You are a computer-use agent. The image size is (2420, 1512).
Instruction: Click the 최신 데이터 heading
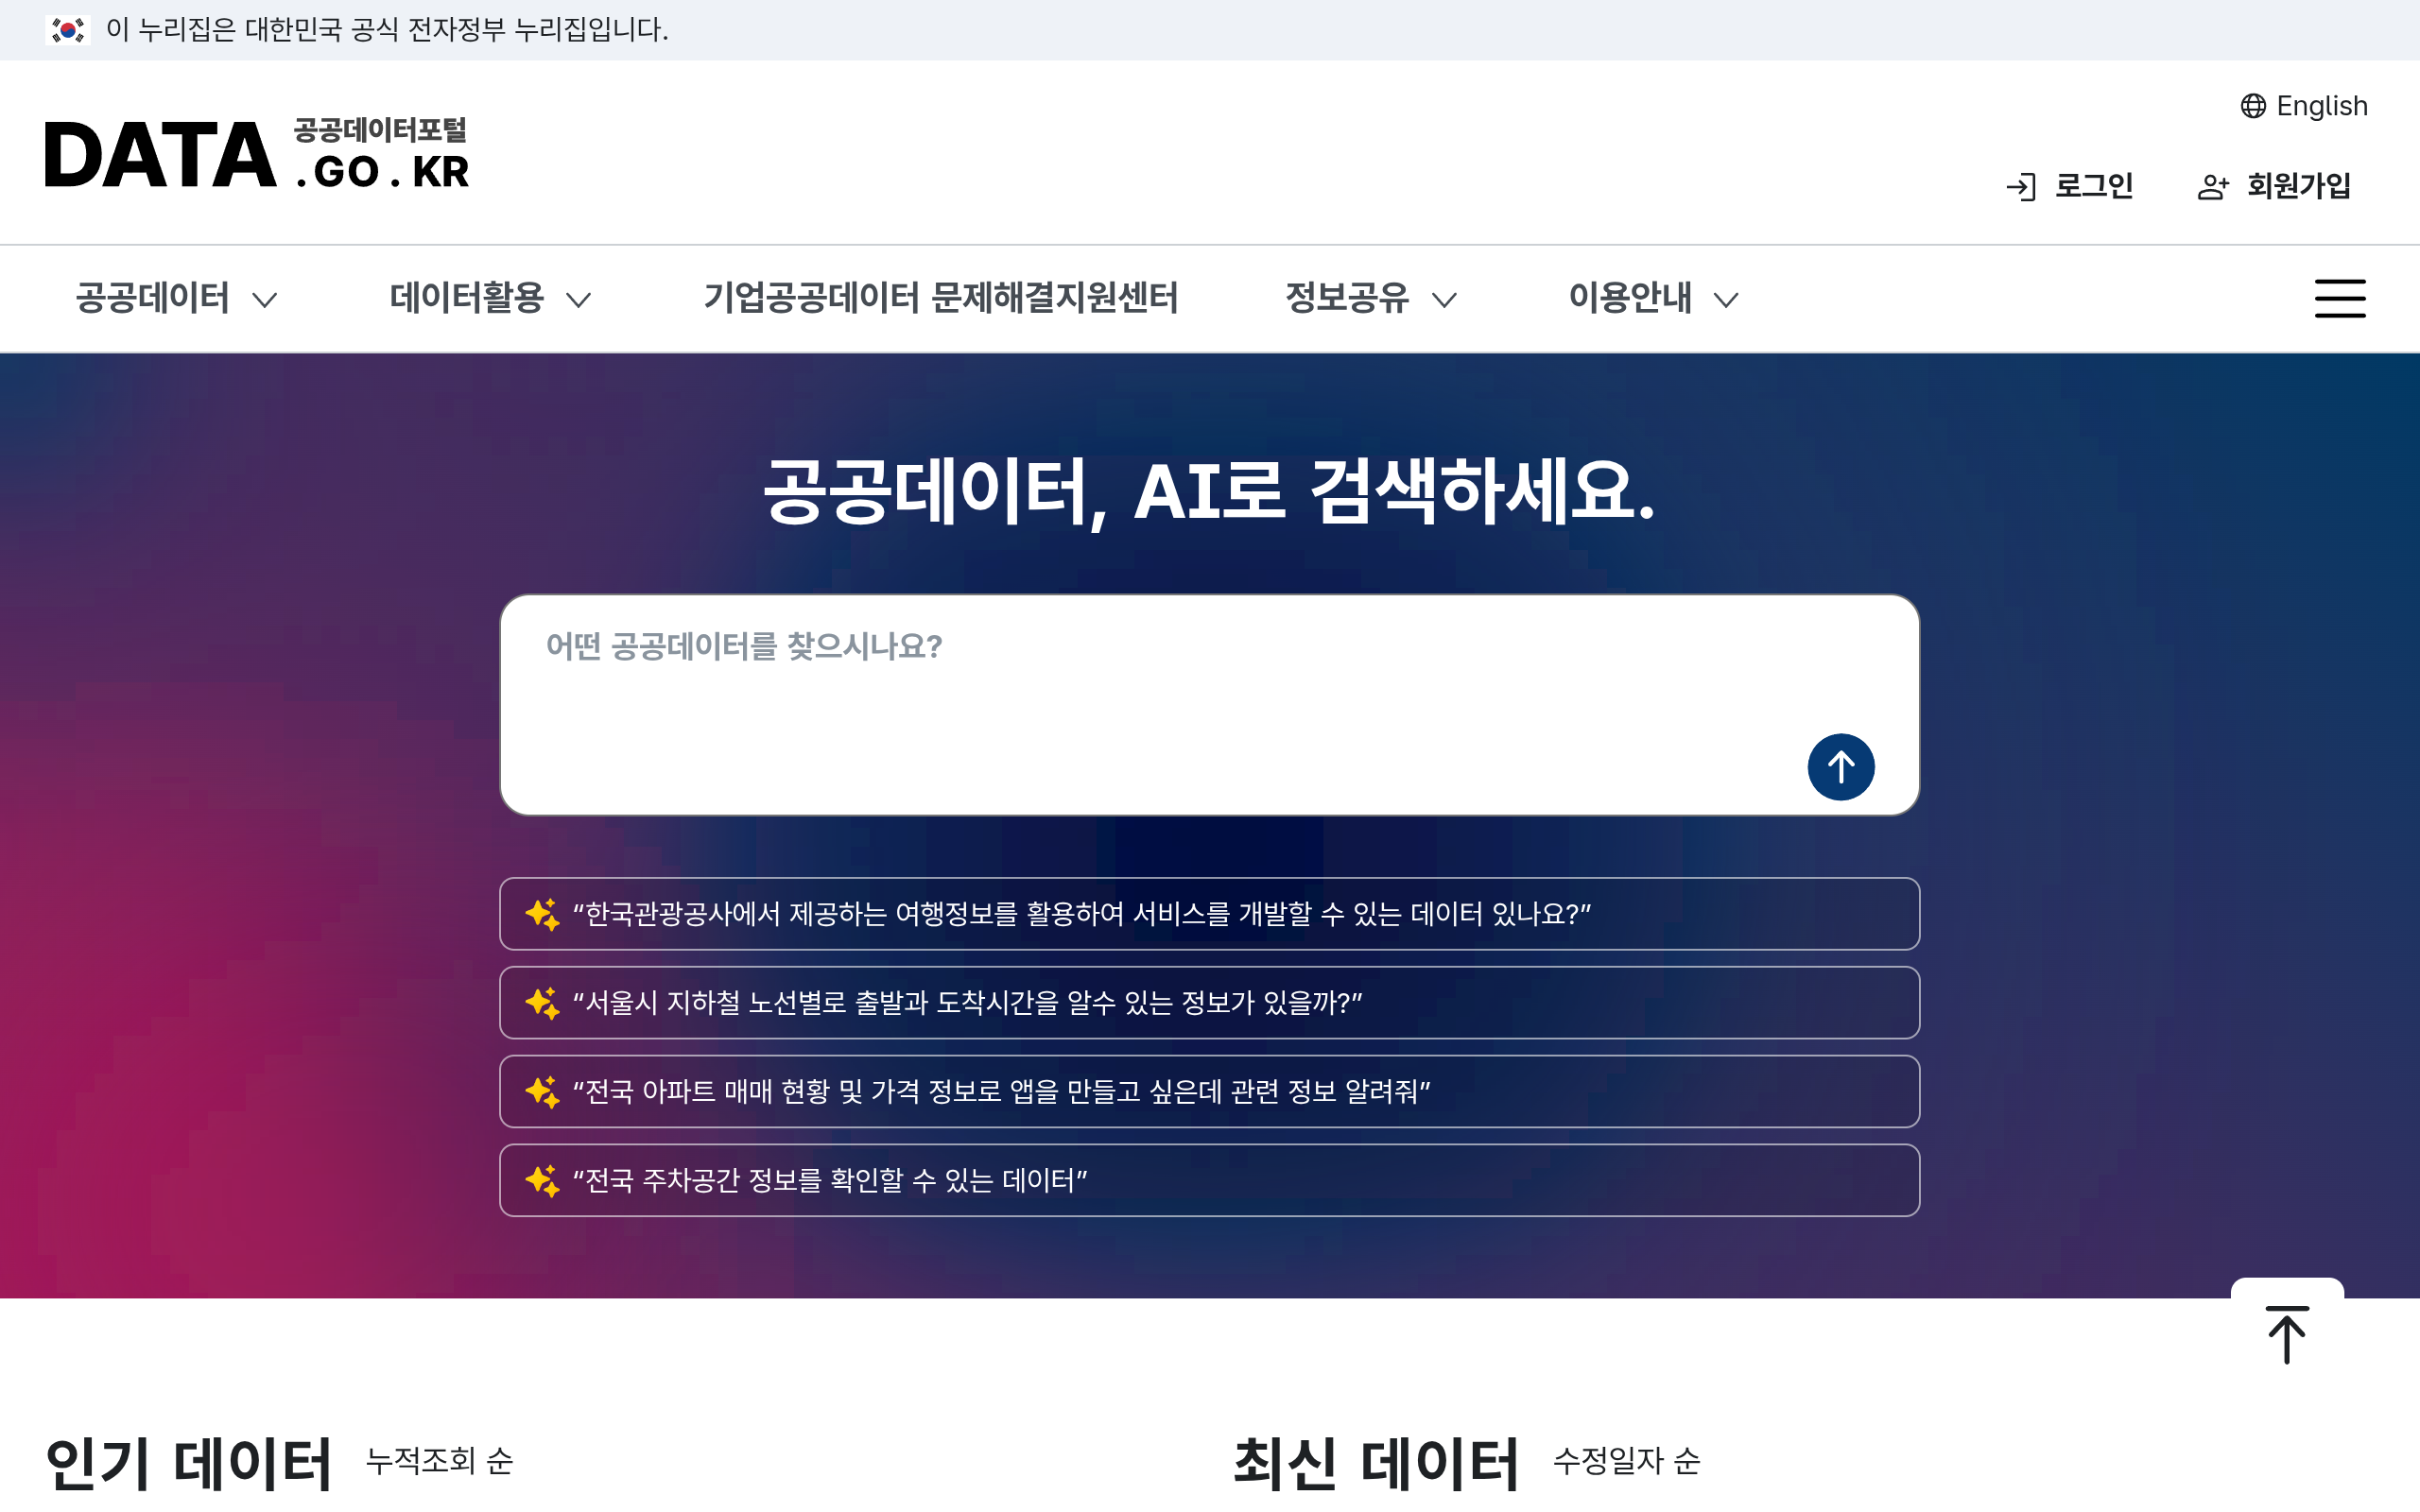1376,1463
